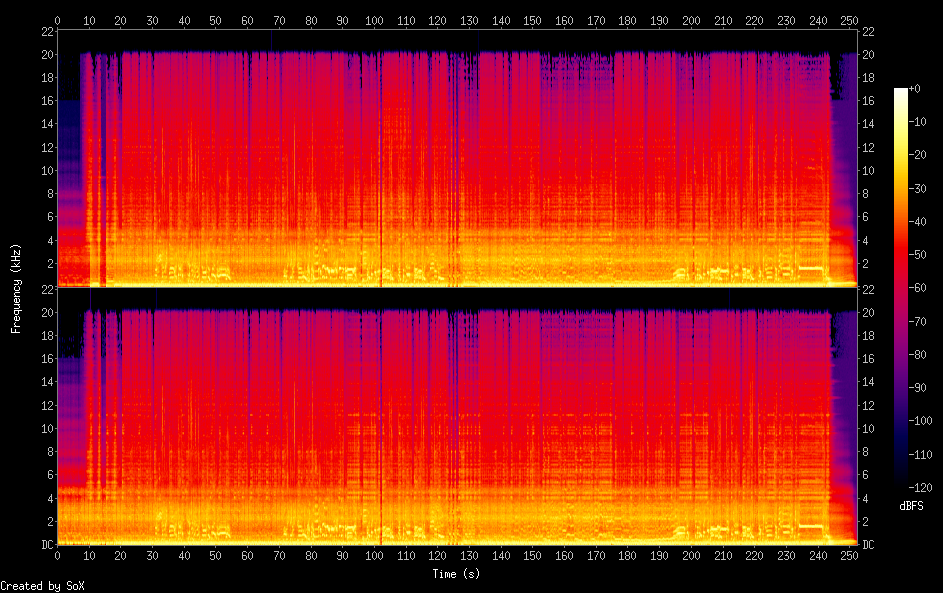Click the bright tone near 235 s in lower channel
943x593 pixels.
(810, 525)
